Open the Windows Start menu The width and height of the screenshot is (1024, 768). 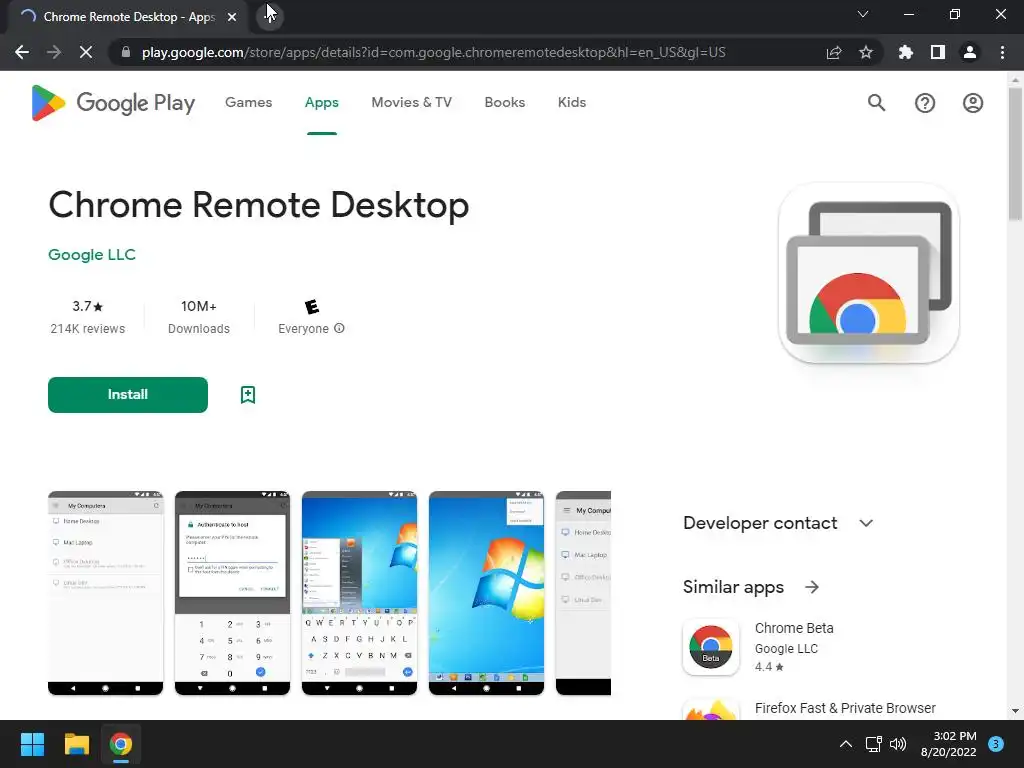[32, 744]
